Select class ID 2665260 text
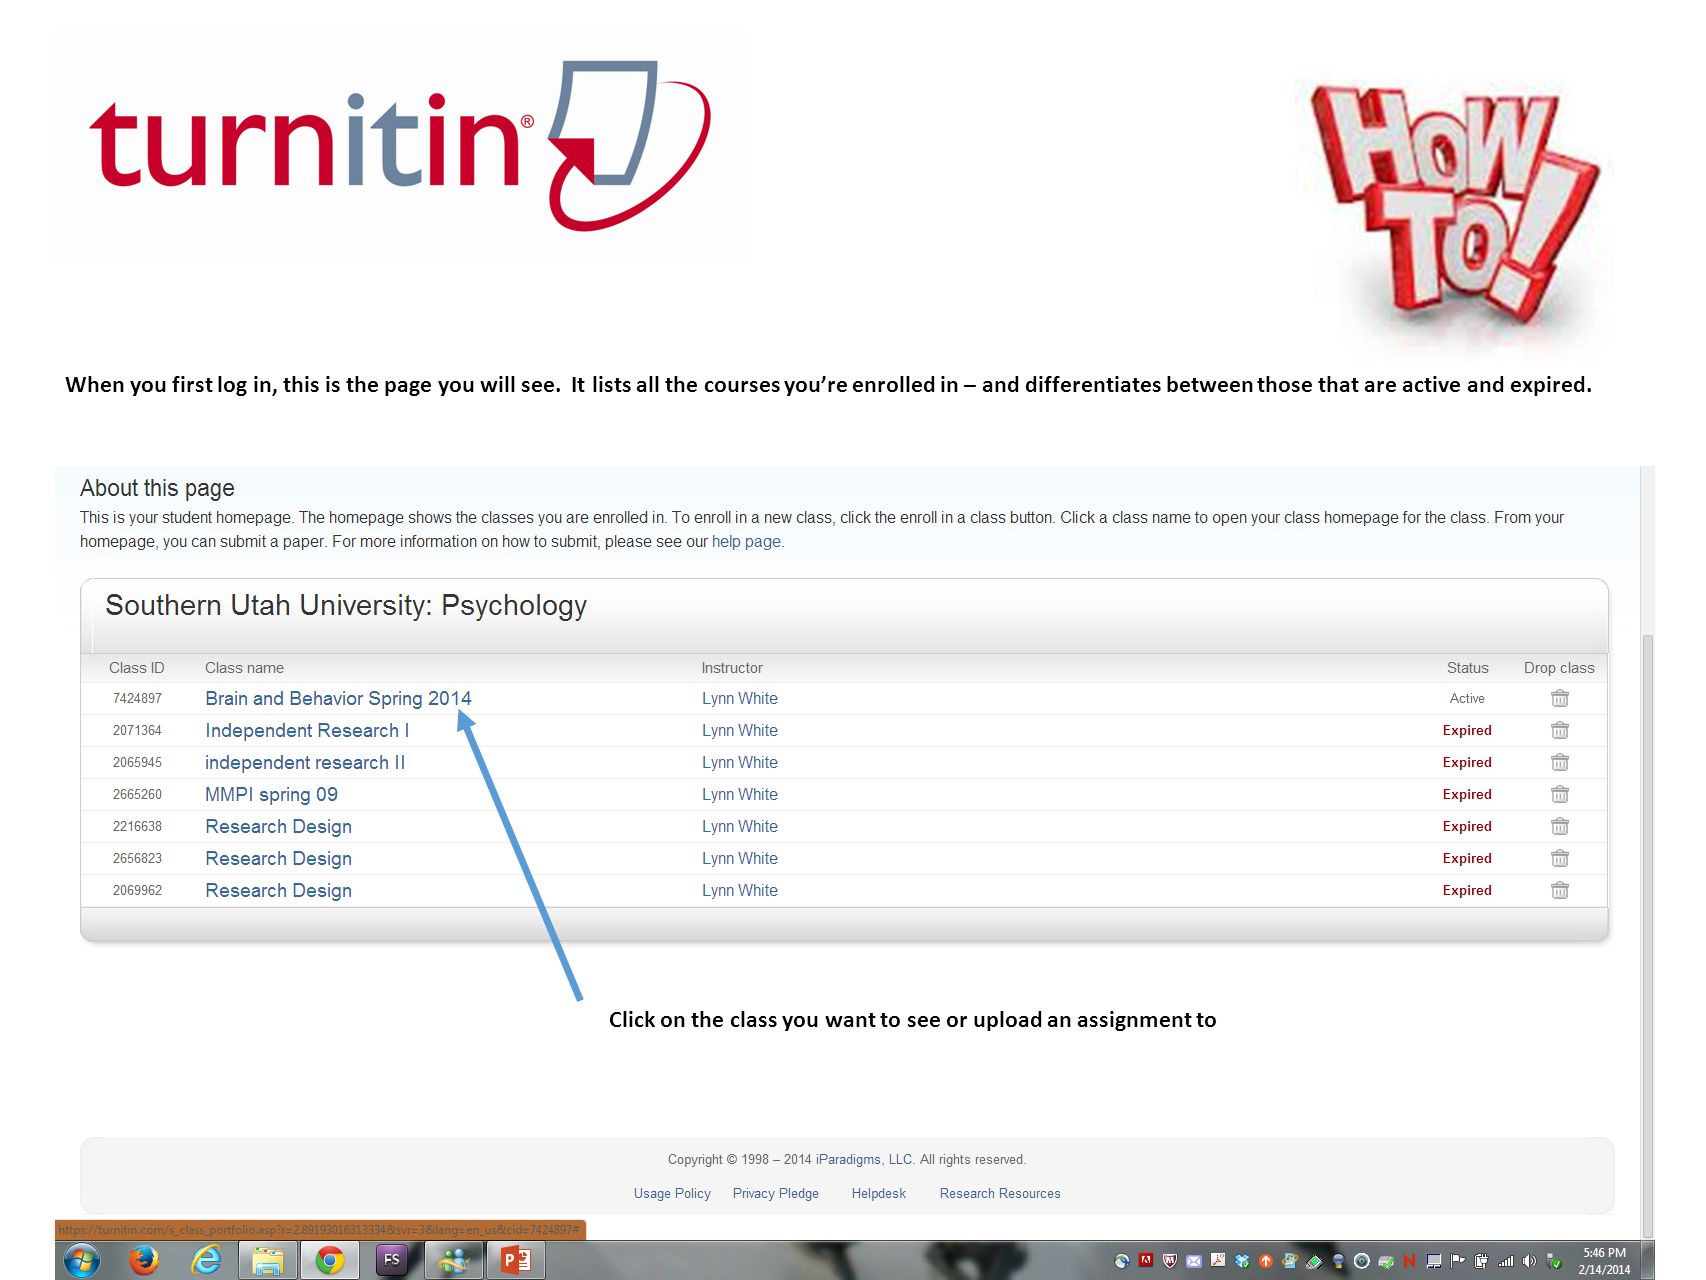The width and height of the screenshot is (1706, 1280). [x=137, y=794]
